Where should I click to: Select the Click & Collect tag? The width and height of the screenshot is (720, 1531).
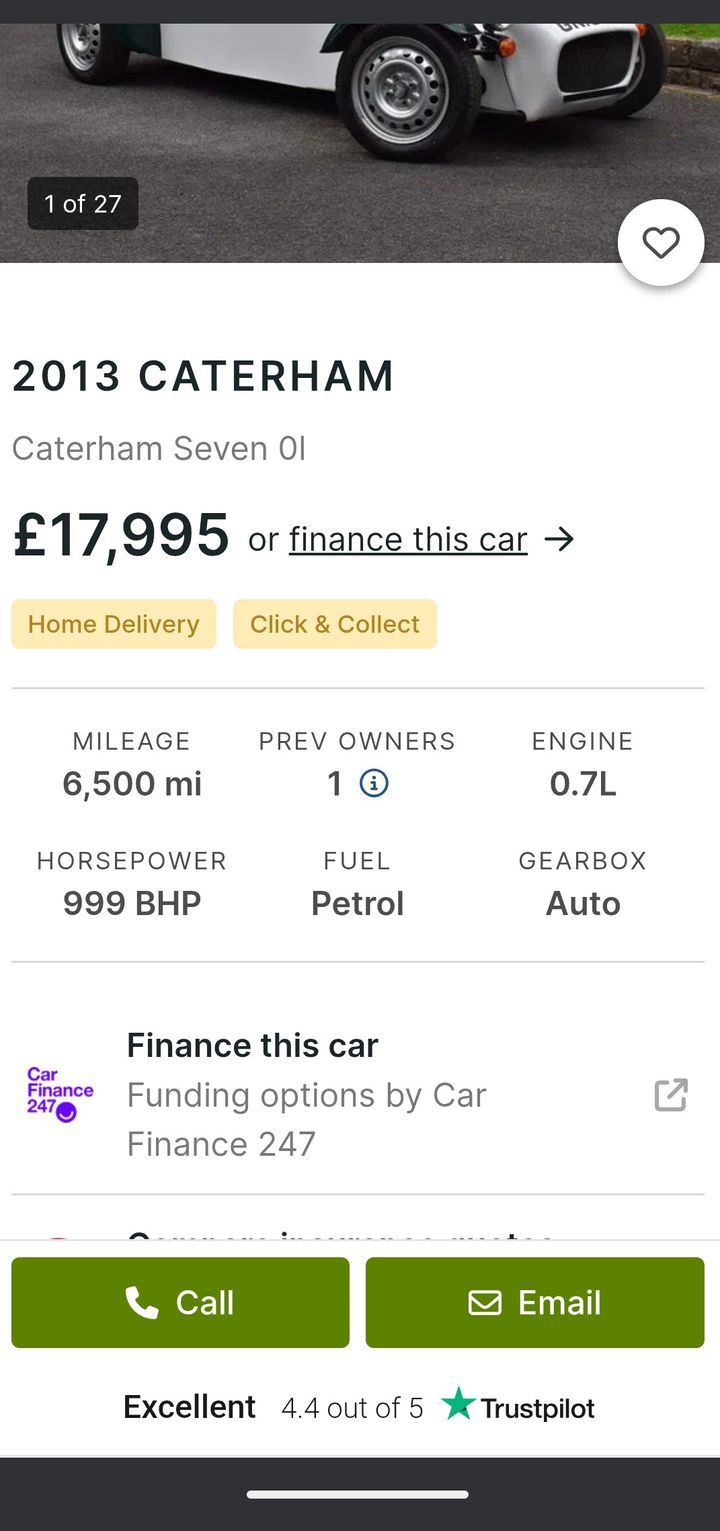pos(335,624)
